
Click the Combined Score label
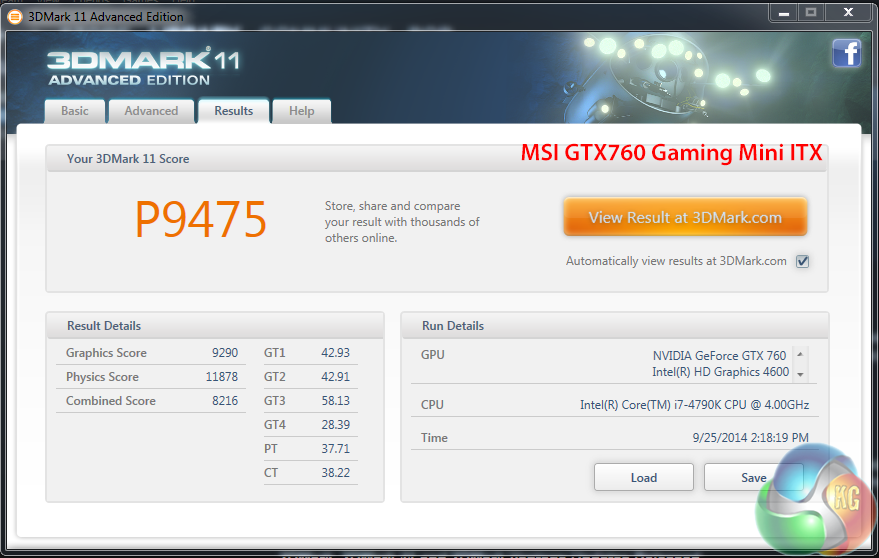110,401
